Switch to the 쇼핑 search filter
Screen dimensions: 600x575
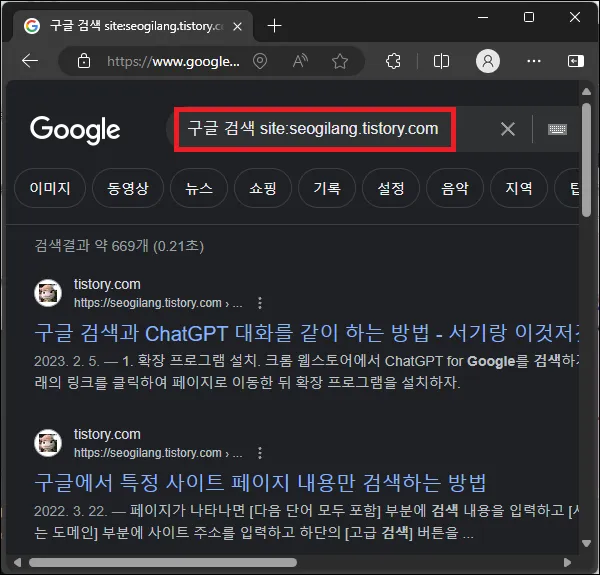pos(263,188)
